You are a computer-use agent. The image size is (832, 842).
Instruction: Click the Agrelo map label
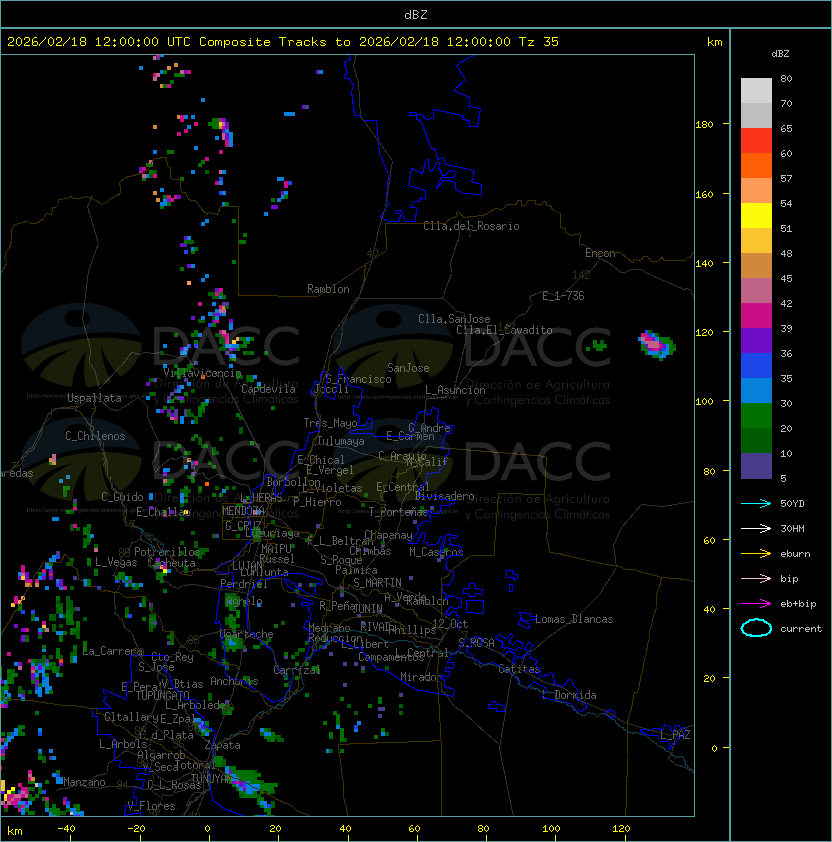pos(244,601)
